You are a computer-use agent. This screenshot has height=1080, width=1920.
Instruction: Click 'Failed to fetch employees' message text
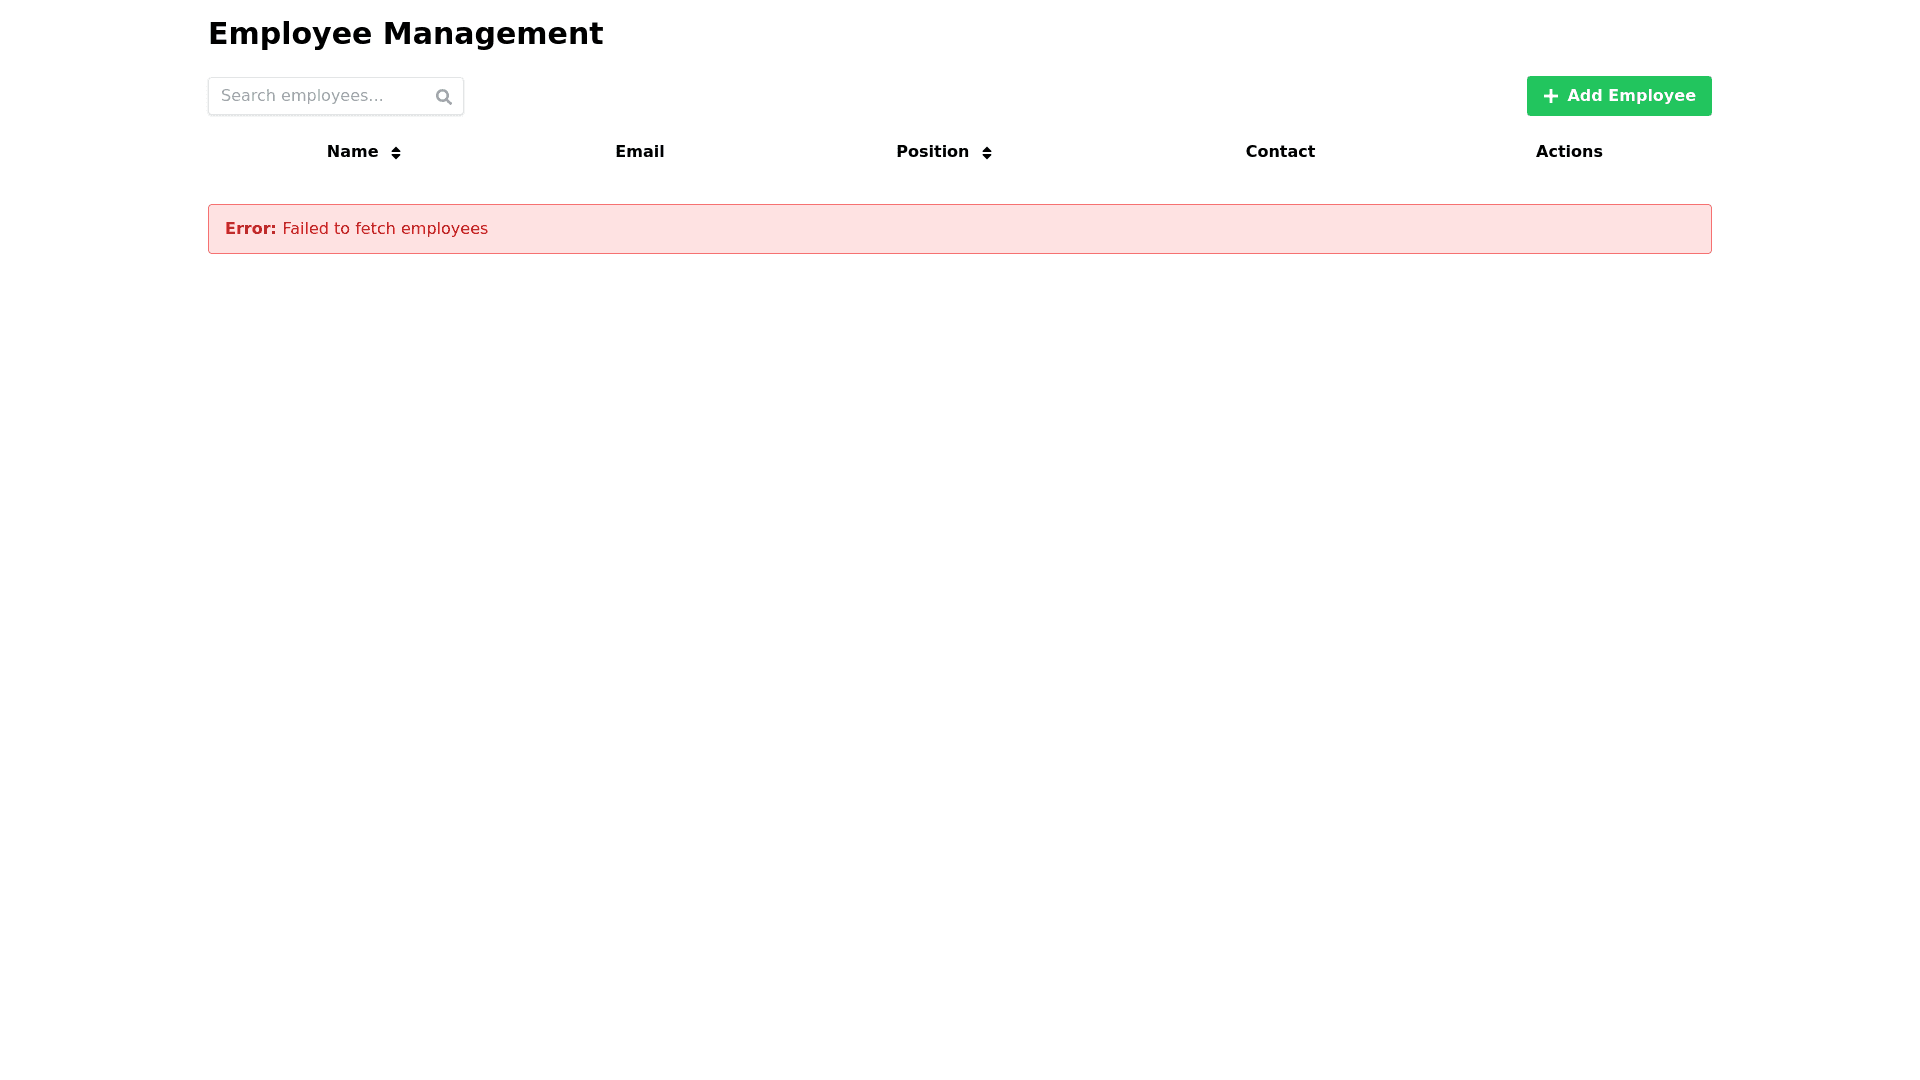(385, 229)
